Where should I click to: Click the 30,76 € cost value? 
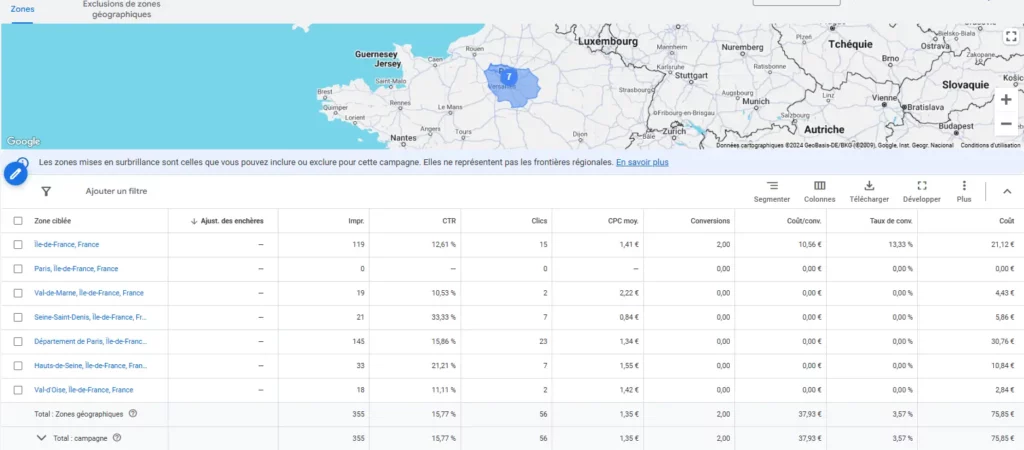click(1002, 341)
